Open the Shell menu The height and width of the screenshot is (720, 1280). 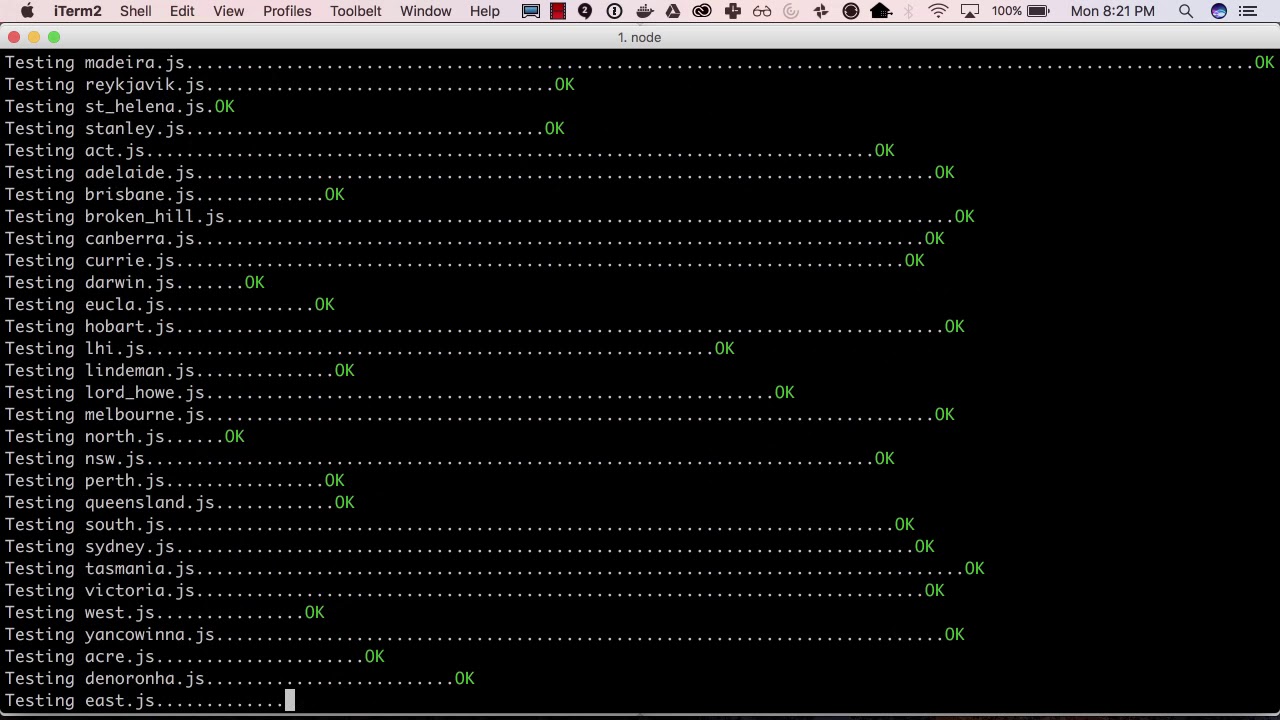(136, 11)
